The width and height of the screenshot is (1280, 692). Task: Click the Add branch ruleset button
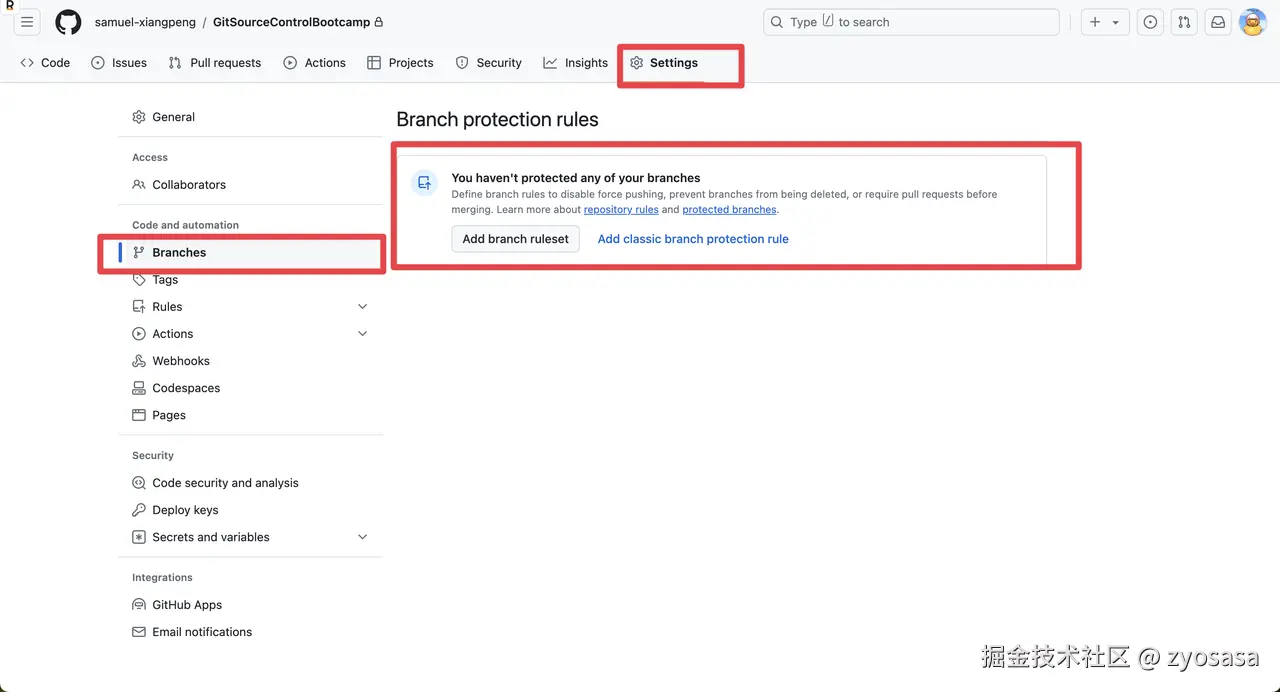[515, 239]
